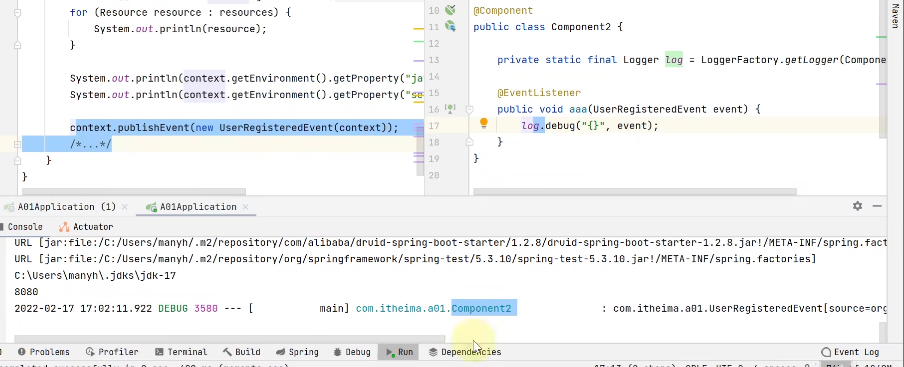Click the console vertical scrollbar

coord(883,332)
